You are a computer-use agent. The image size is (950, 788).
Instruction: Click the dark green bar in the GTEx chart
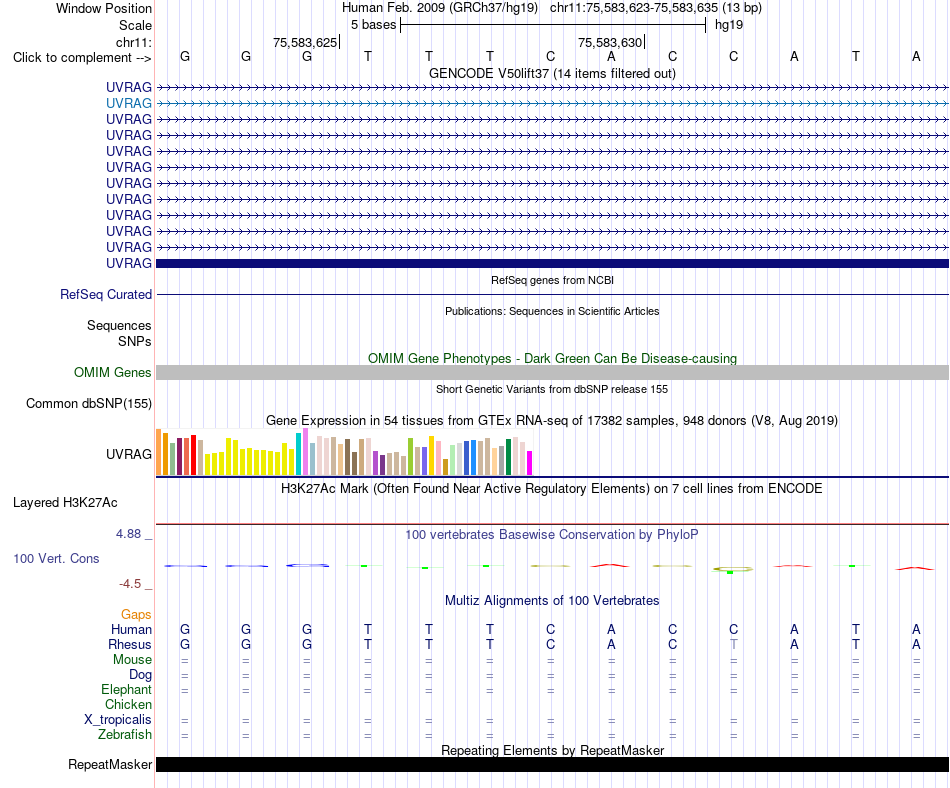pyautogui.click(x=508, y=457)
